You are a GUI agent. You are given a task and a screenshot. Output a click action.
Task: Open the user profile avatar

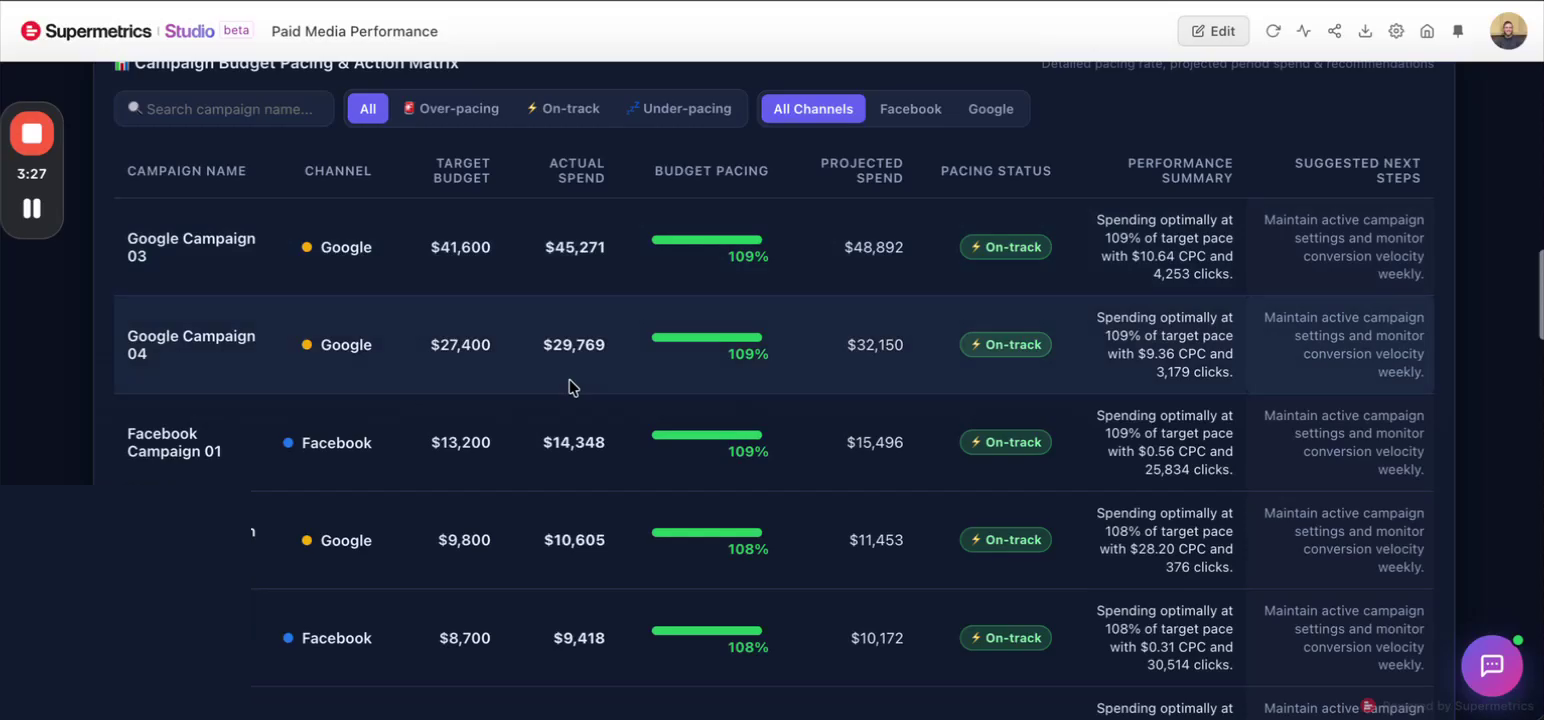point(1508,31)
